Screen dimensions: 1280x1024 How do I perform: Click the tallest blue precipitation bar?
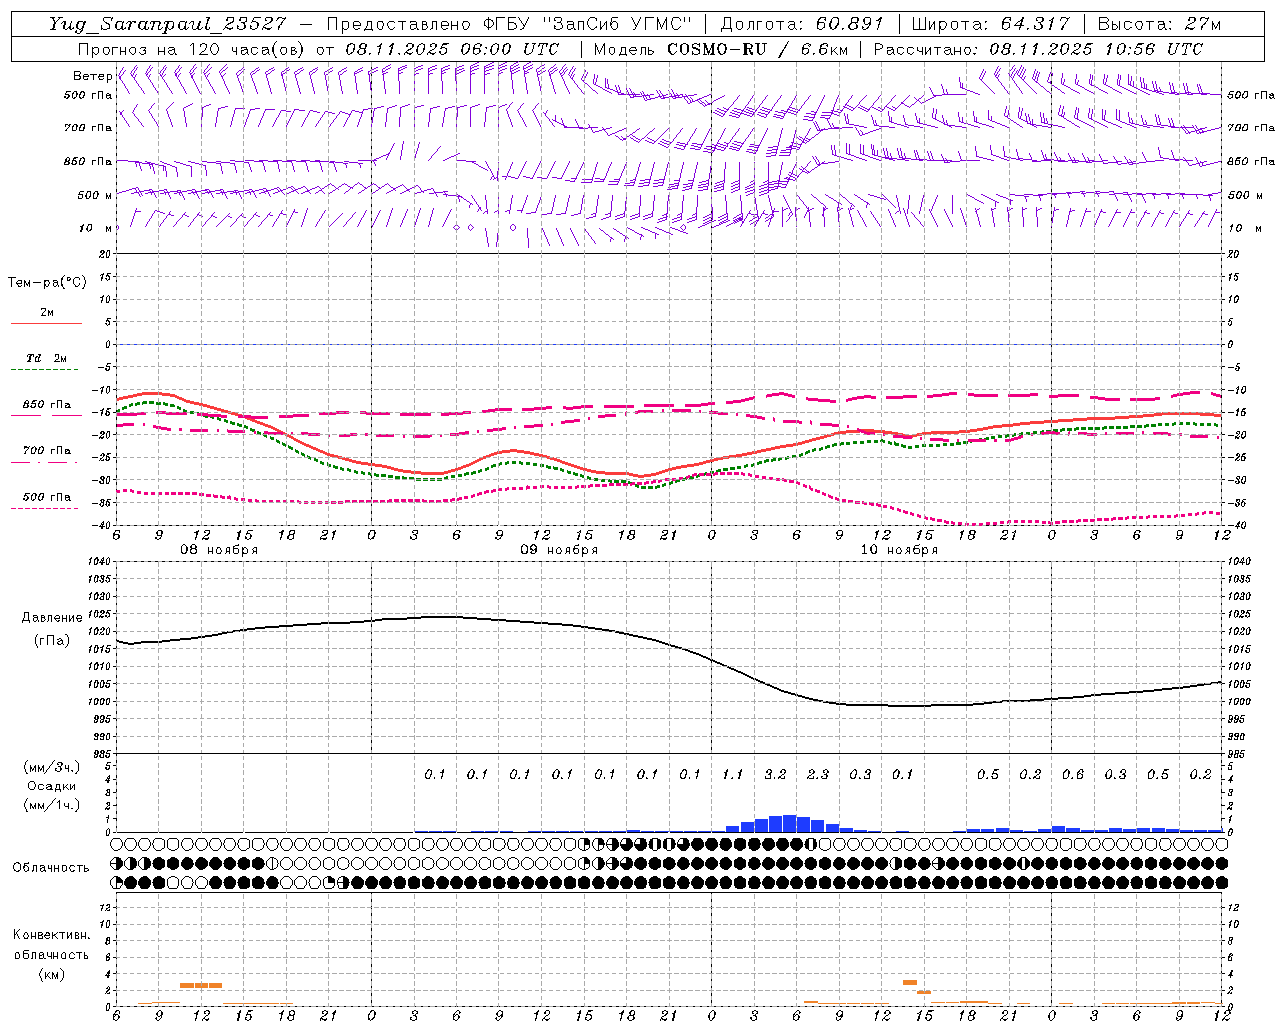click(x=789, y=823)
